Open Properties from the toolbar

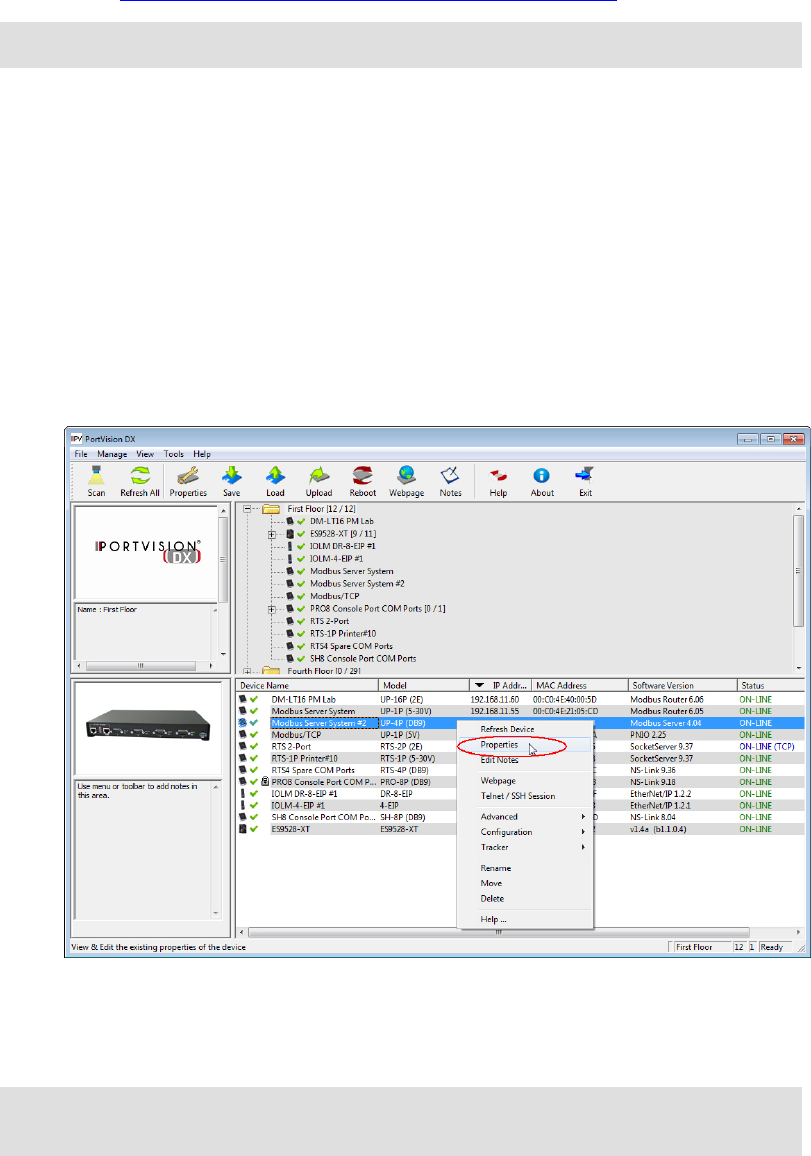[x=188, y=482]
